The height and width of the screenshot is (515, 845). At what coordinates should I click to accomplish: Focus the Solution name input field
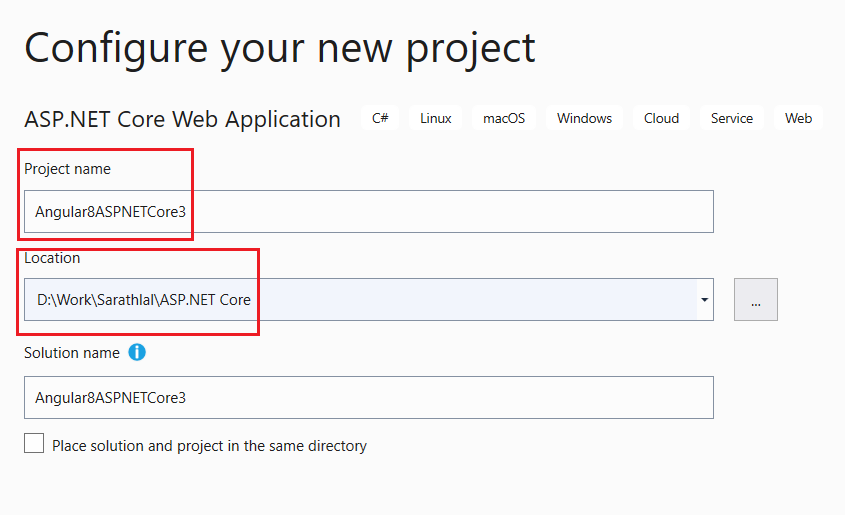[x=369, y=398]
